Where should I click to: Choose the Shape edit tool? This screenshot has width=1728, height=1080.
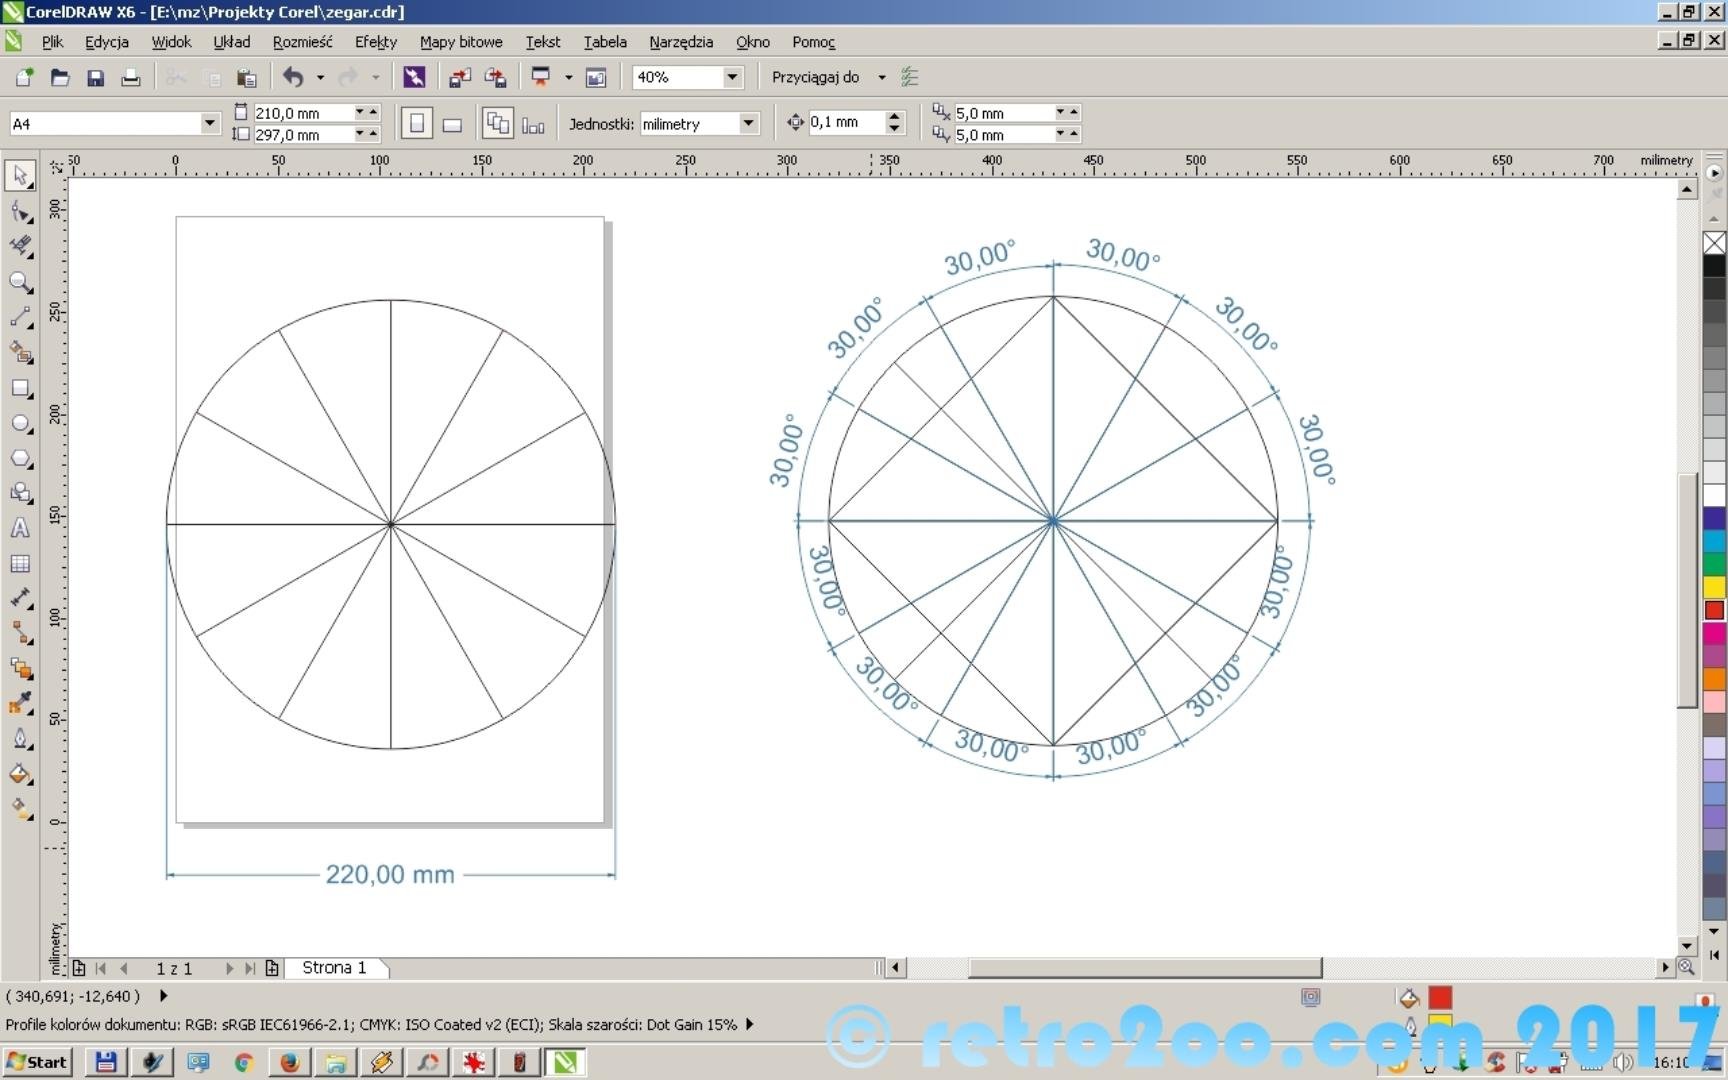(x=19, y=211)
